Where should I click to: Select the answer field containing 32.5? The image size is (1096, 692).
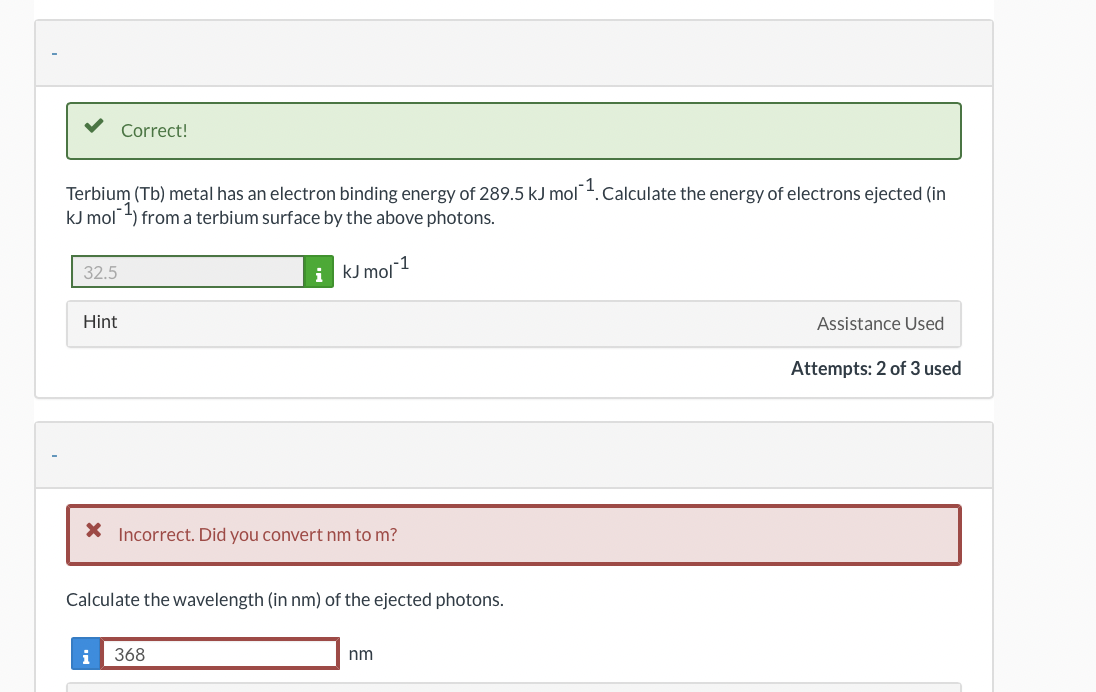pyautogui.click(x=187, y=272)
